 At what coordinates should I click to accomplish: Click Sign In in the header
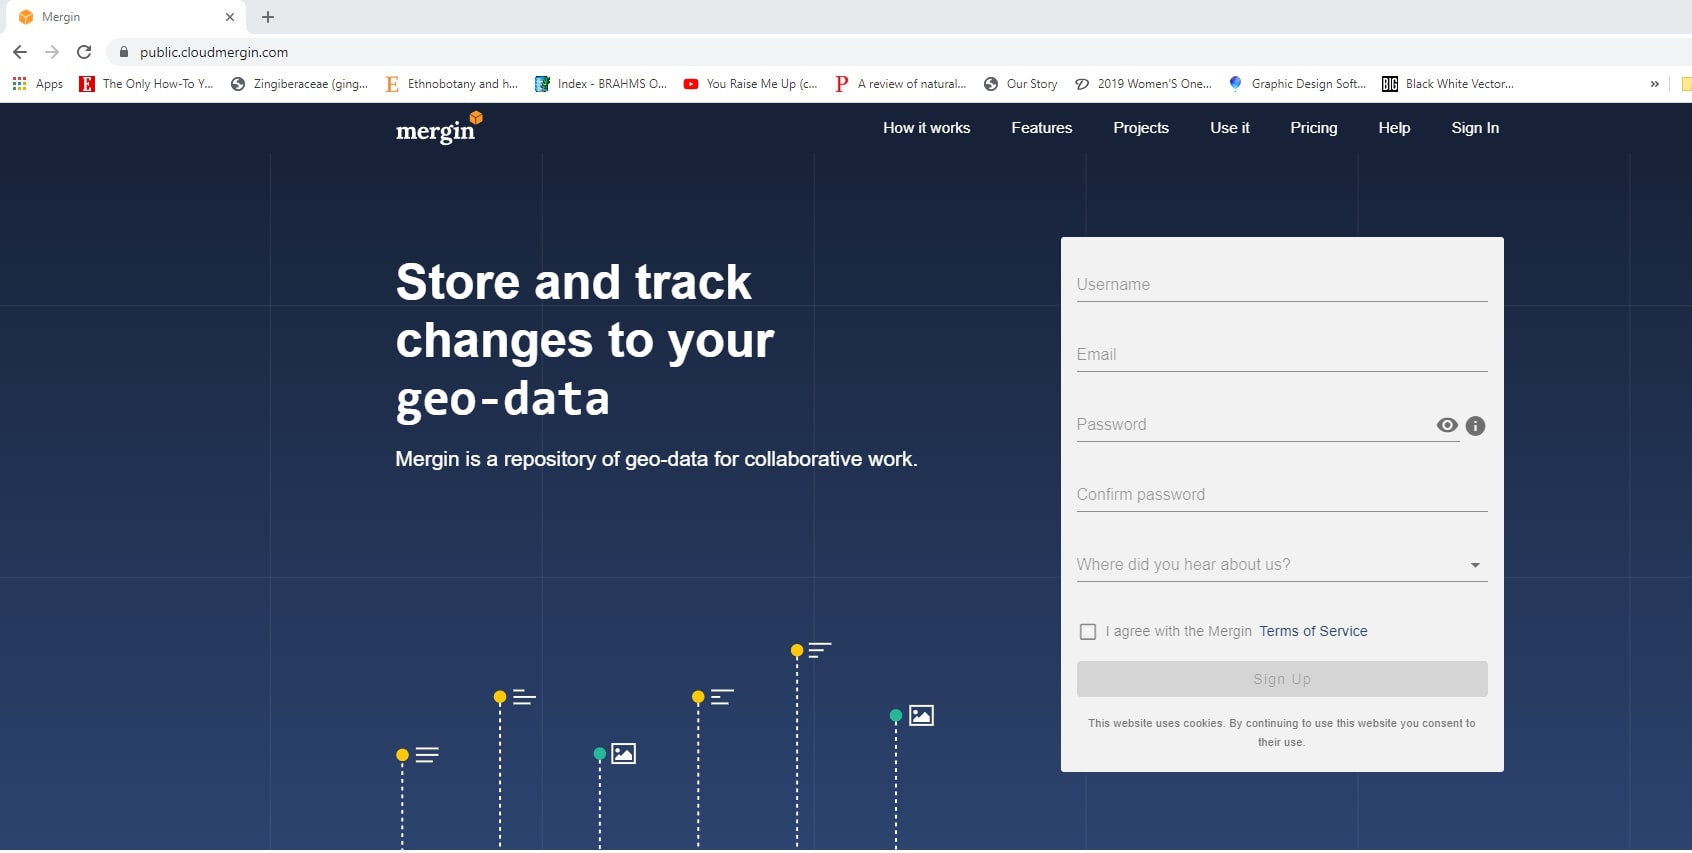coord(1475,128)
